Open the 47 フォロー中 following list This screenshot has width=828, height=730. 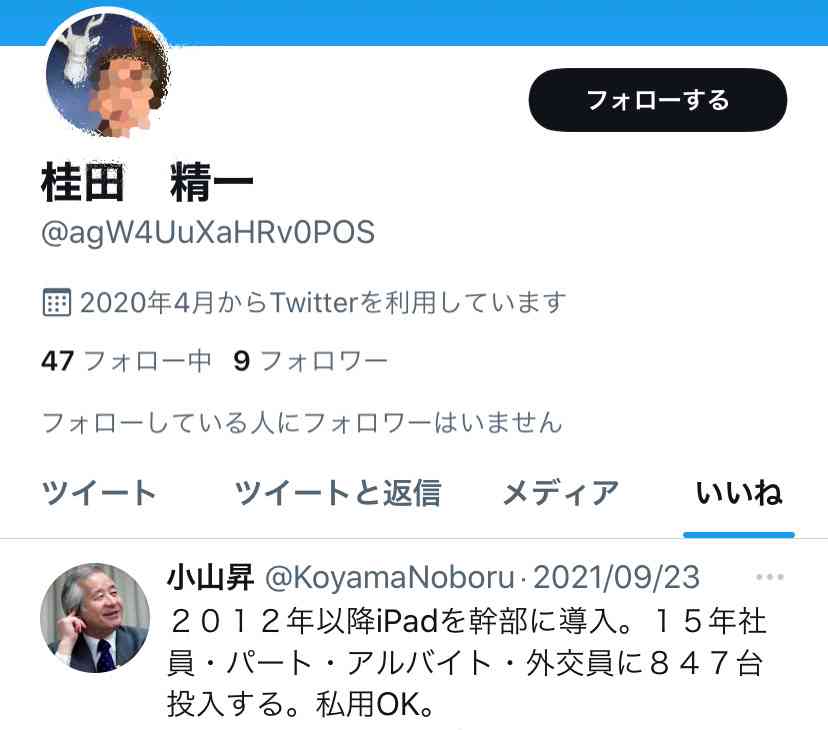tap(126, 361)
